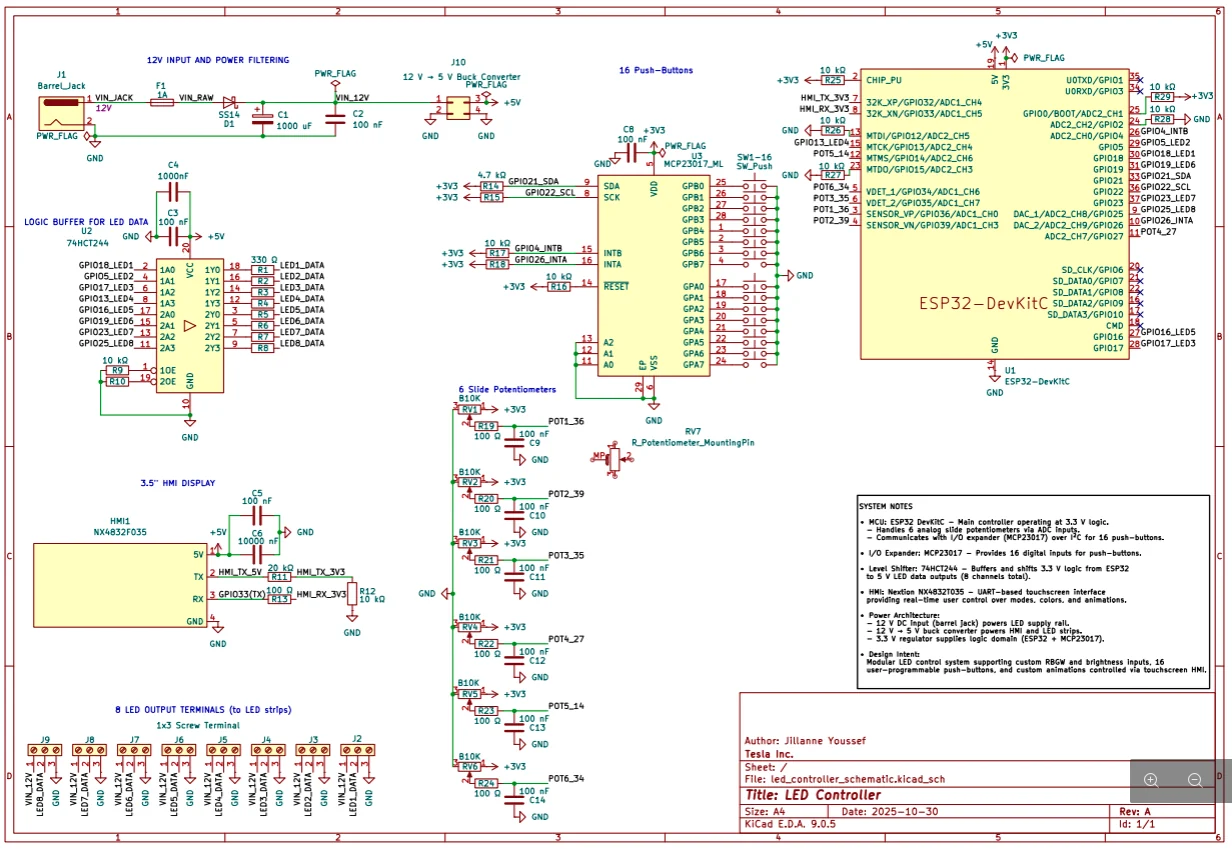The height and width of the screenshot is (849, 1232).
Task: Click the "Title: LED Controller" field
Action: [x=811, y=795]
